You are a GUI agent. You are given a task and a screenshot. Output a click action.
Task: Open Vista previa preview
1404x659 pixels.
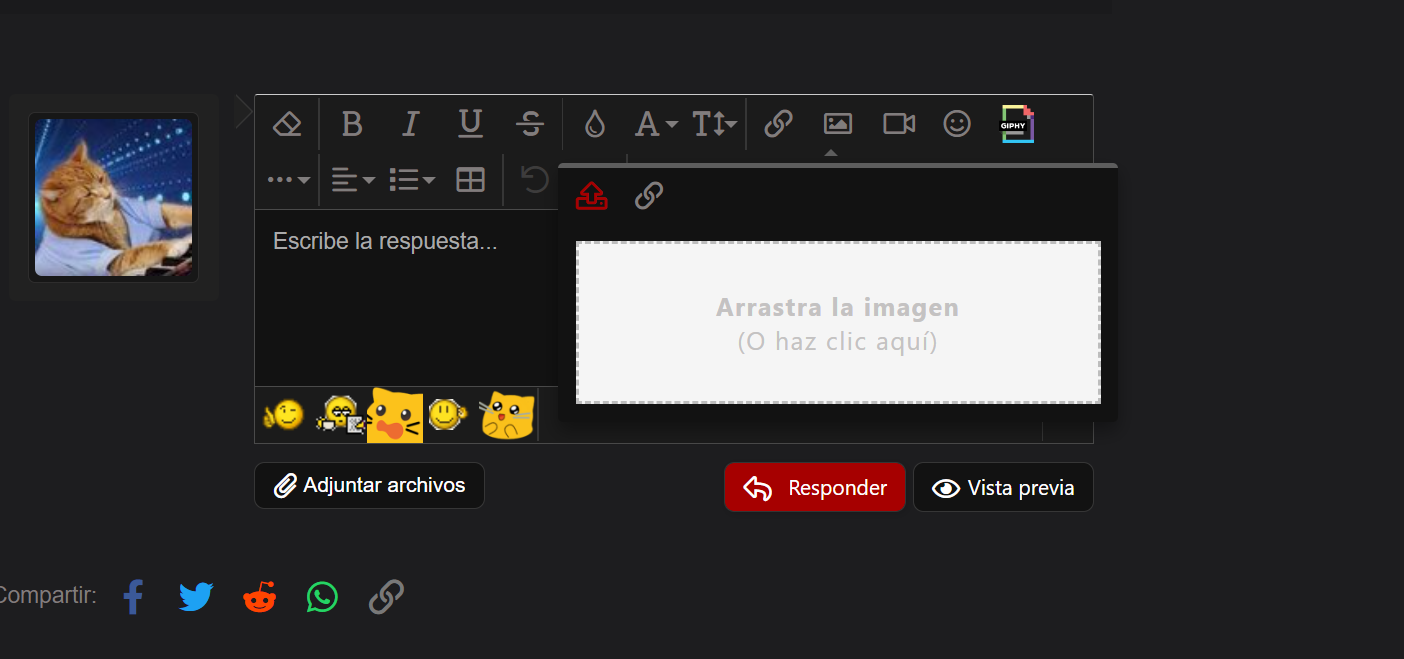coord(1003,488)
